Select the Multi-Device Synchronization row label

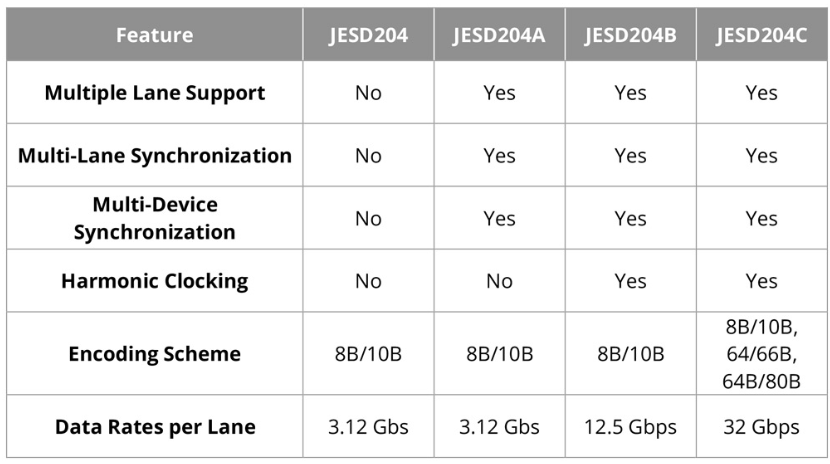pos(155,218)
